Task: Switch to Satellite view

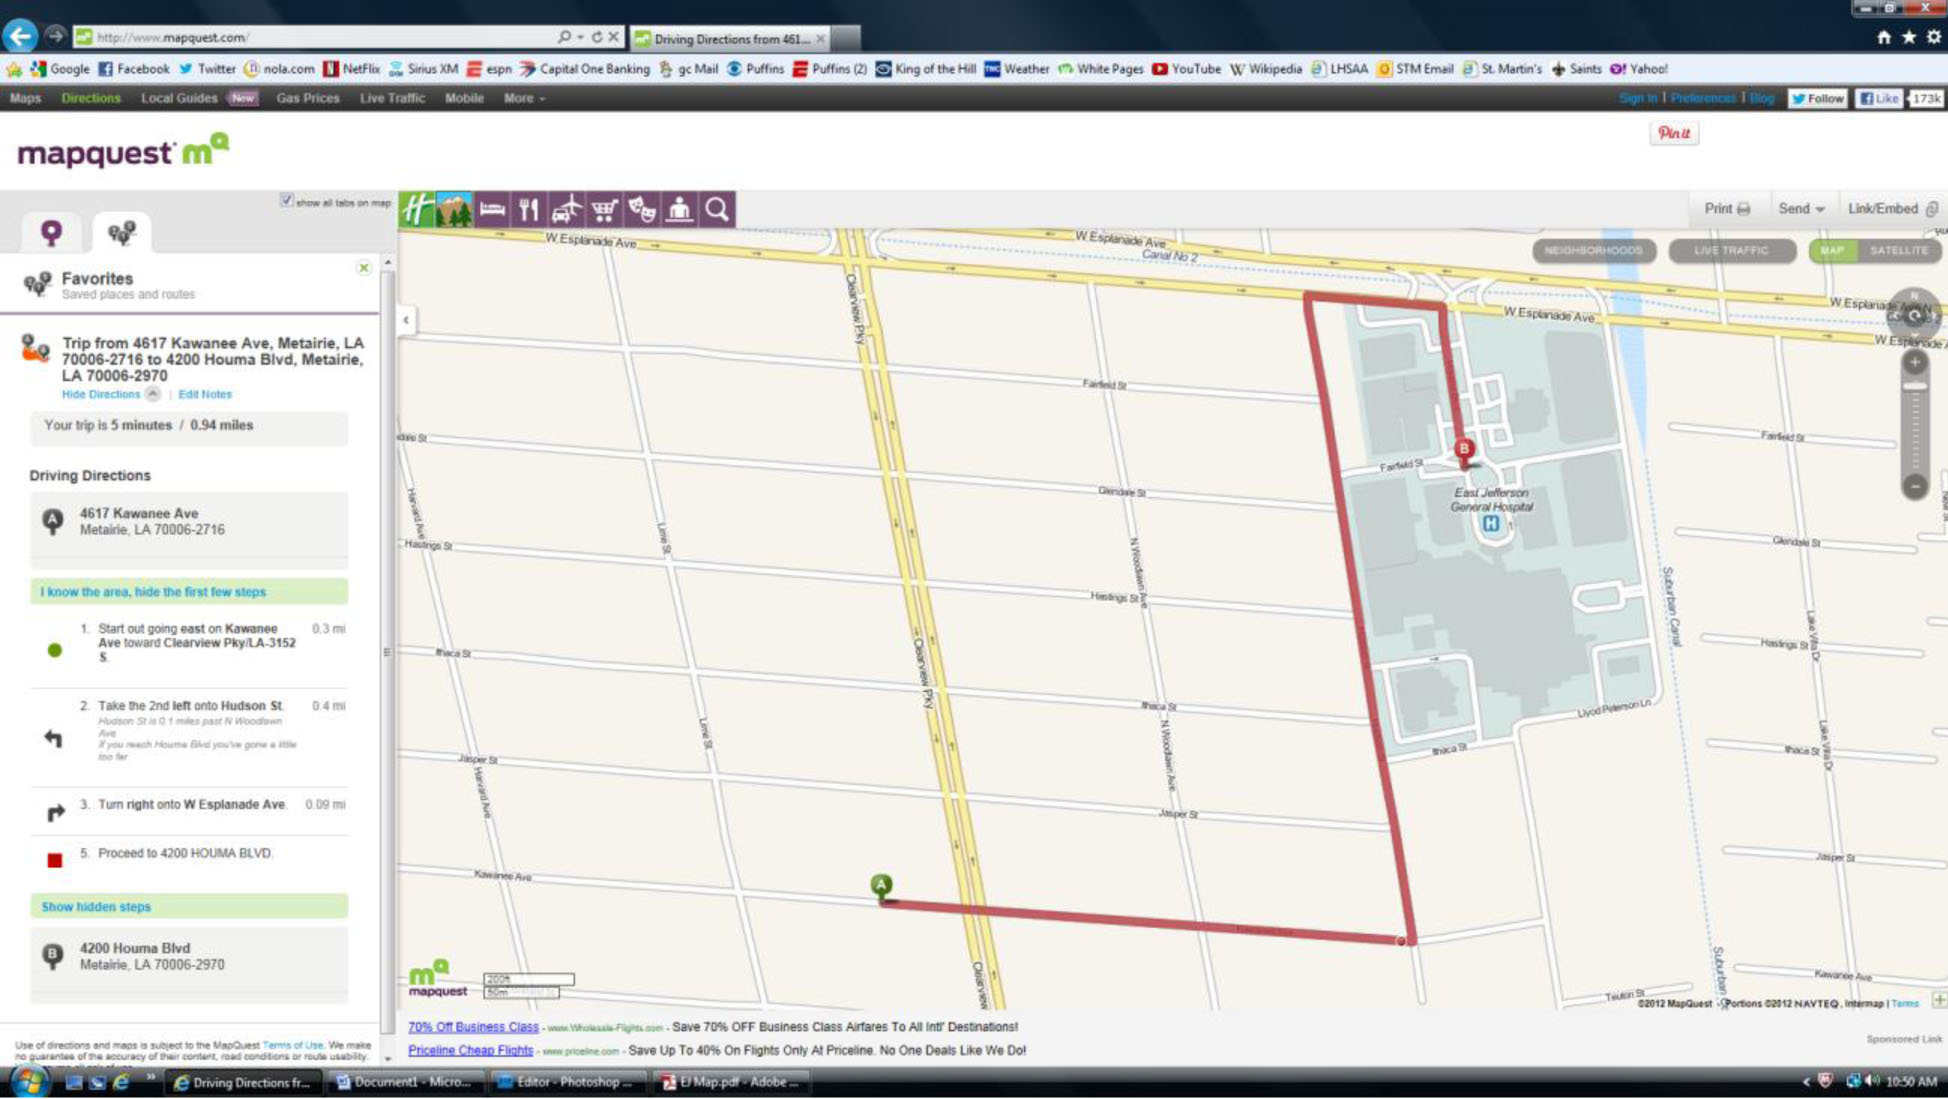Action: tap(1899, 250)
